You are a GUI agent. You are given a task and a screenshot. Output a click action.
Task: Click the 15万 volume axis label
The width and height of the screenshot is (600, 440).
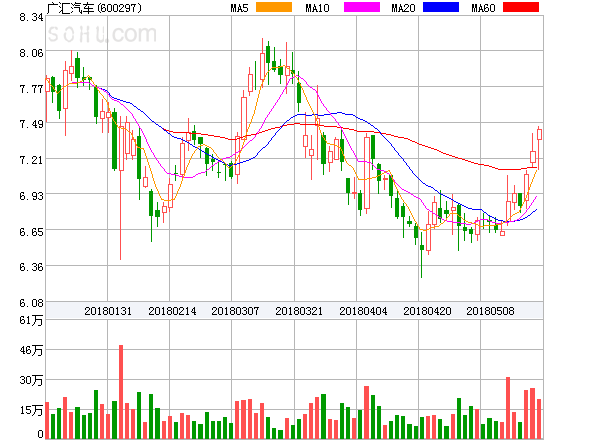(31, 411)
